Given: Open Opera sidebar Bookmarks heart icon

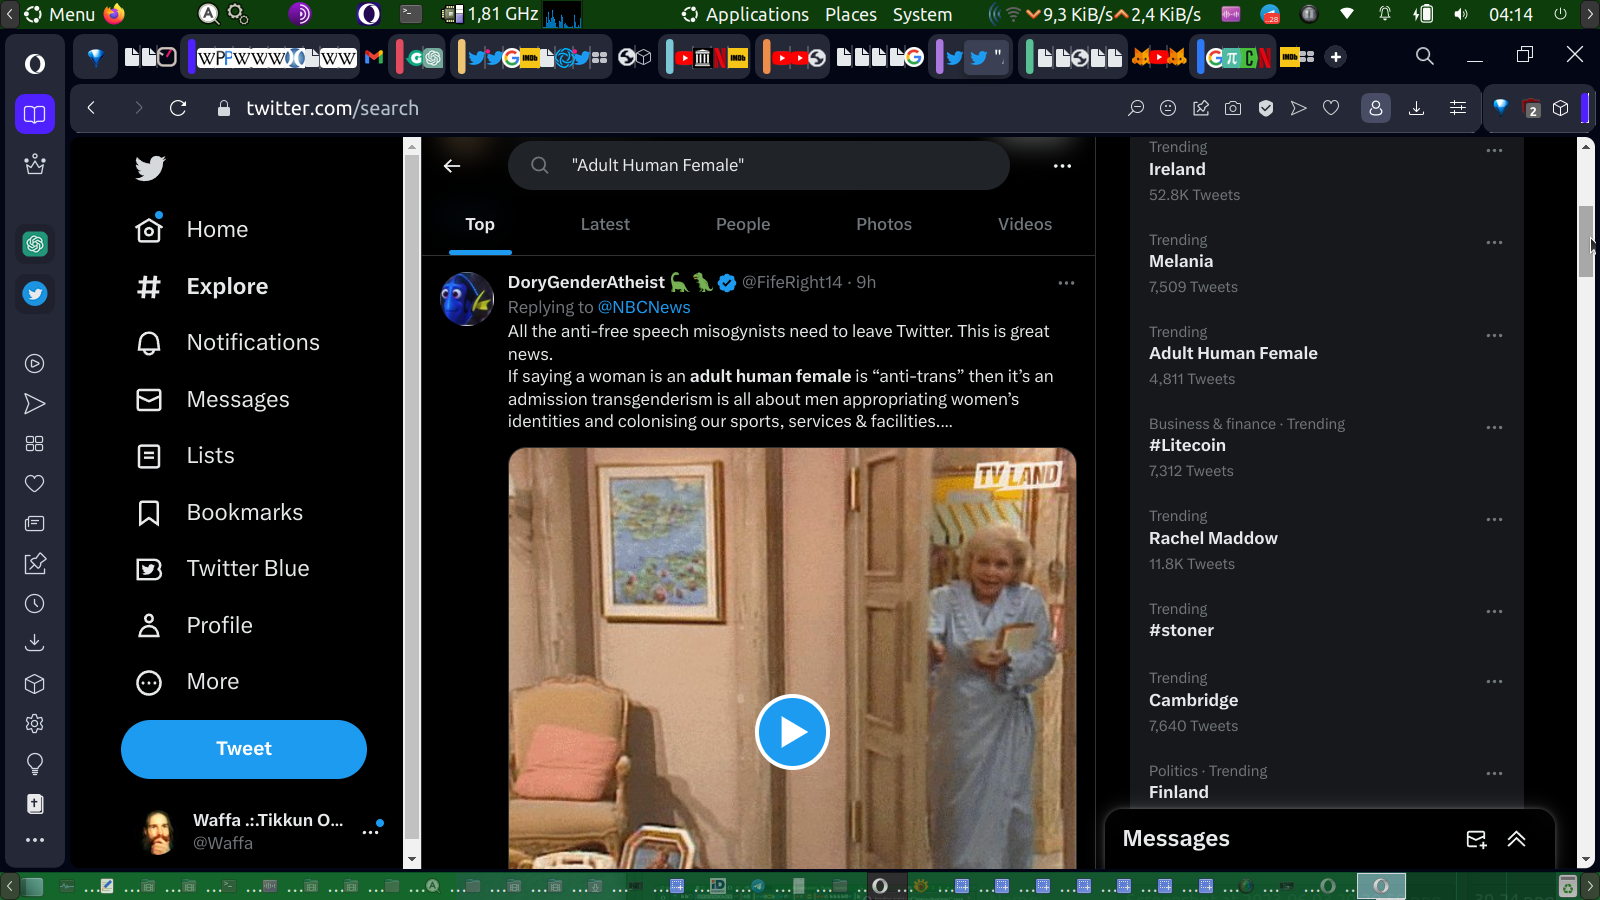Looking at the screenshot, I should click(35, 484).
